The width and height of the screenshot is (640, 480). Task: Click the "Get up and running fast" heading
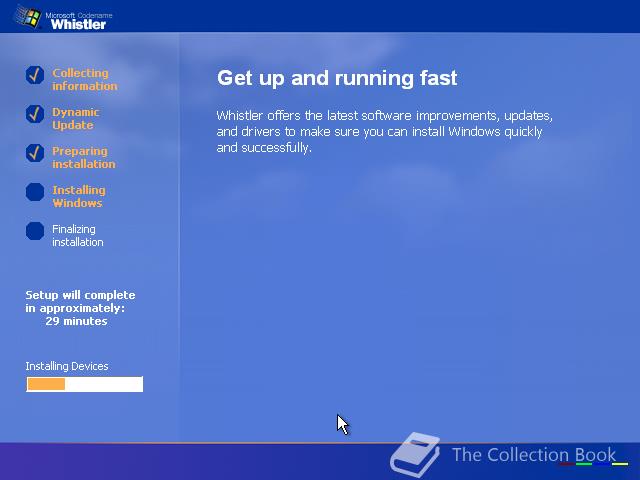pos(337,78)
